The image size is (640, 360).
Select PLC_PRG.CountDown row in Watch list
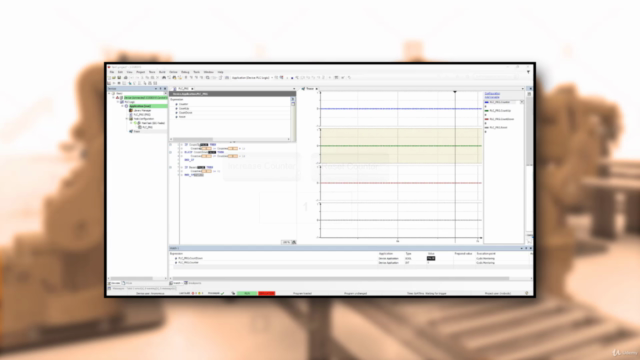click(350, 258)
